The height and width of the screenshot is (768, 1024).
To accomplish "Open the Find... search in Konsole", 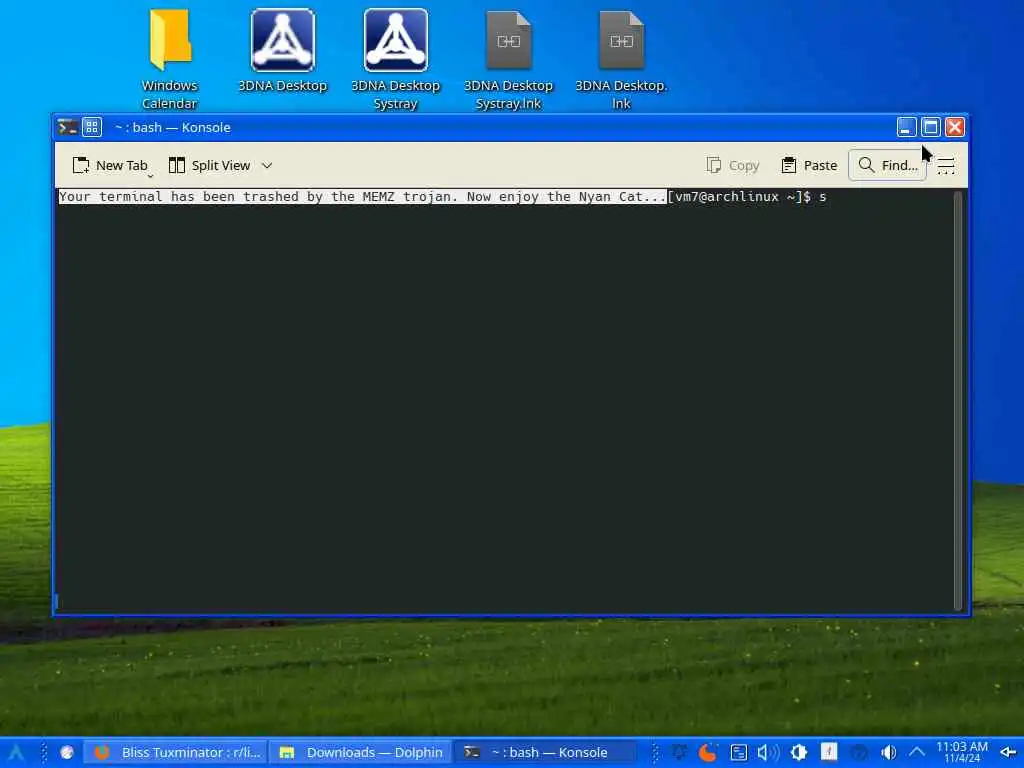I will tap(888, 165).
